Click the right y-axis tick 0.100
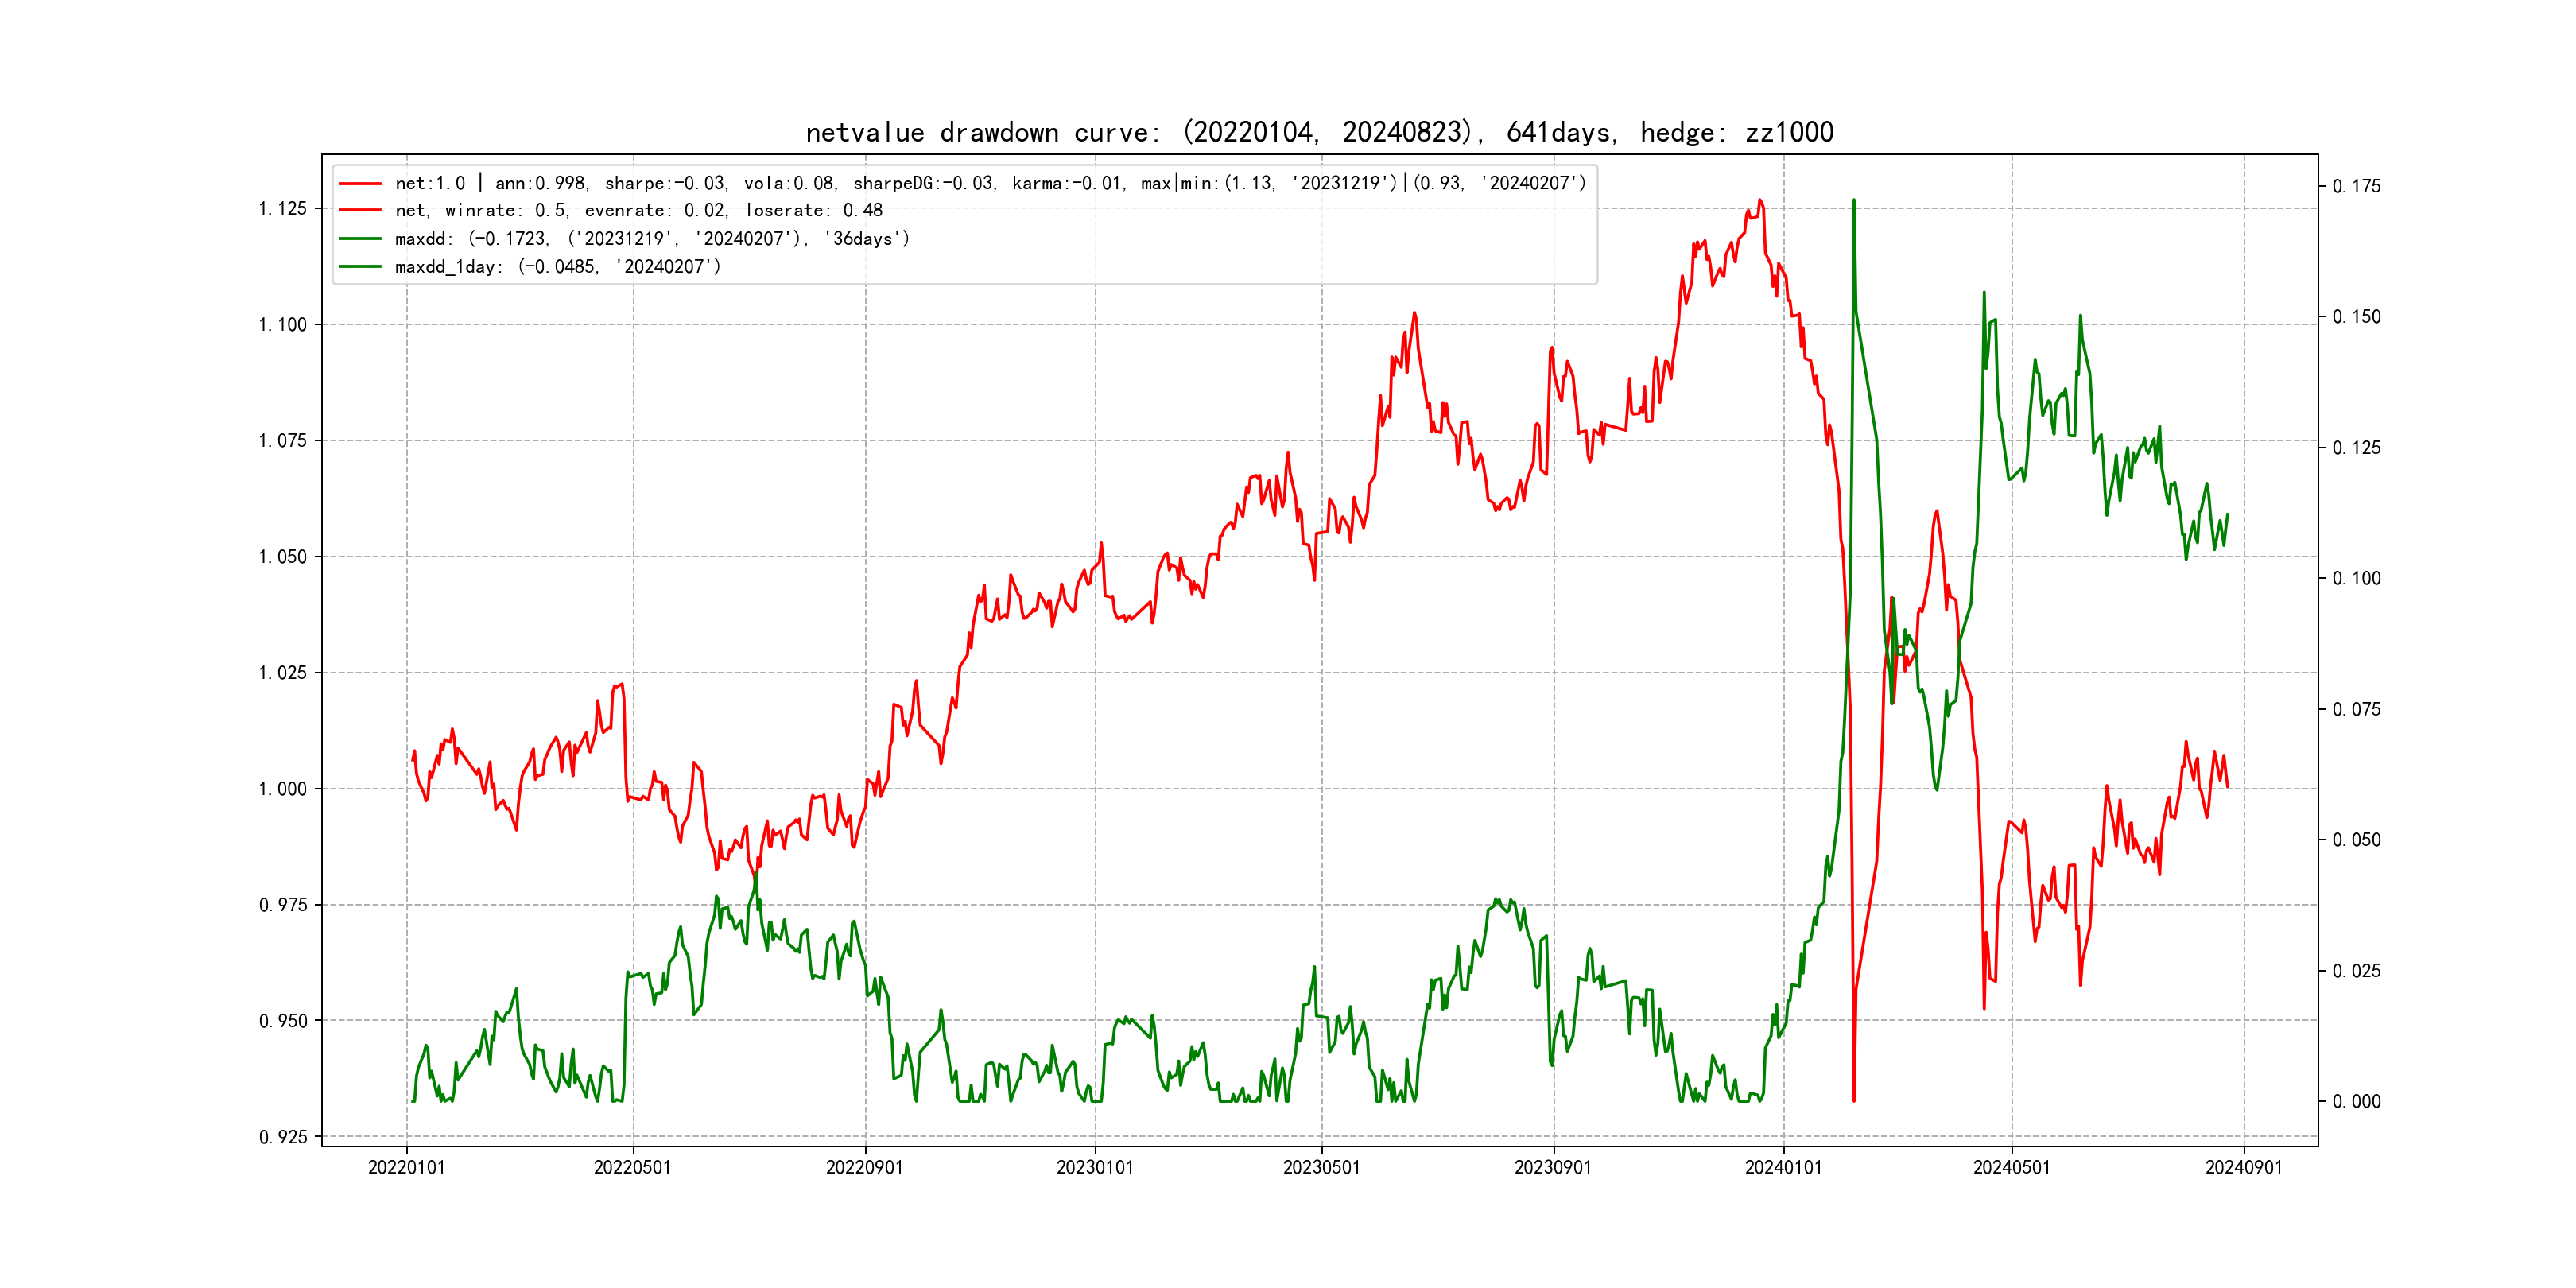This screenshot has width=2576, height=1288. [x=2356, y=579]
